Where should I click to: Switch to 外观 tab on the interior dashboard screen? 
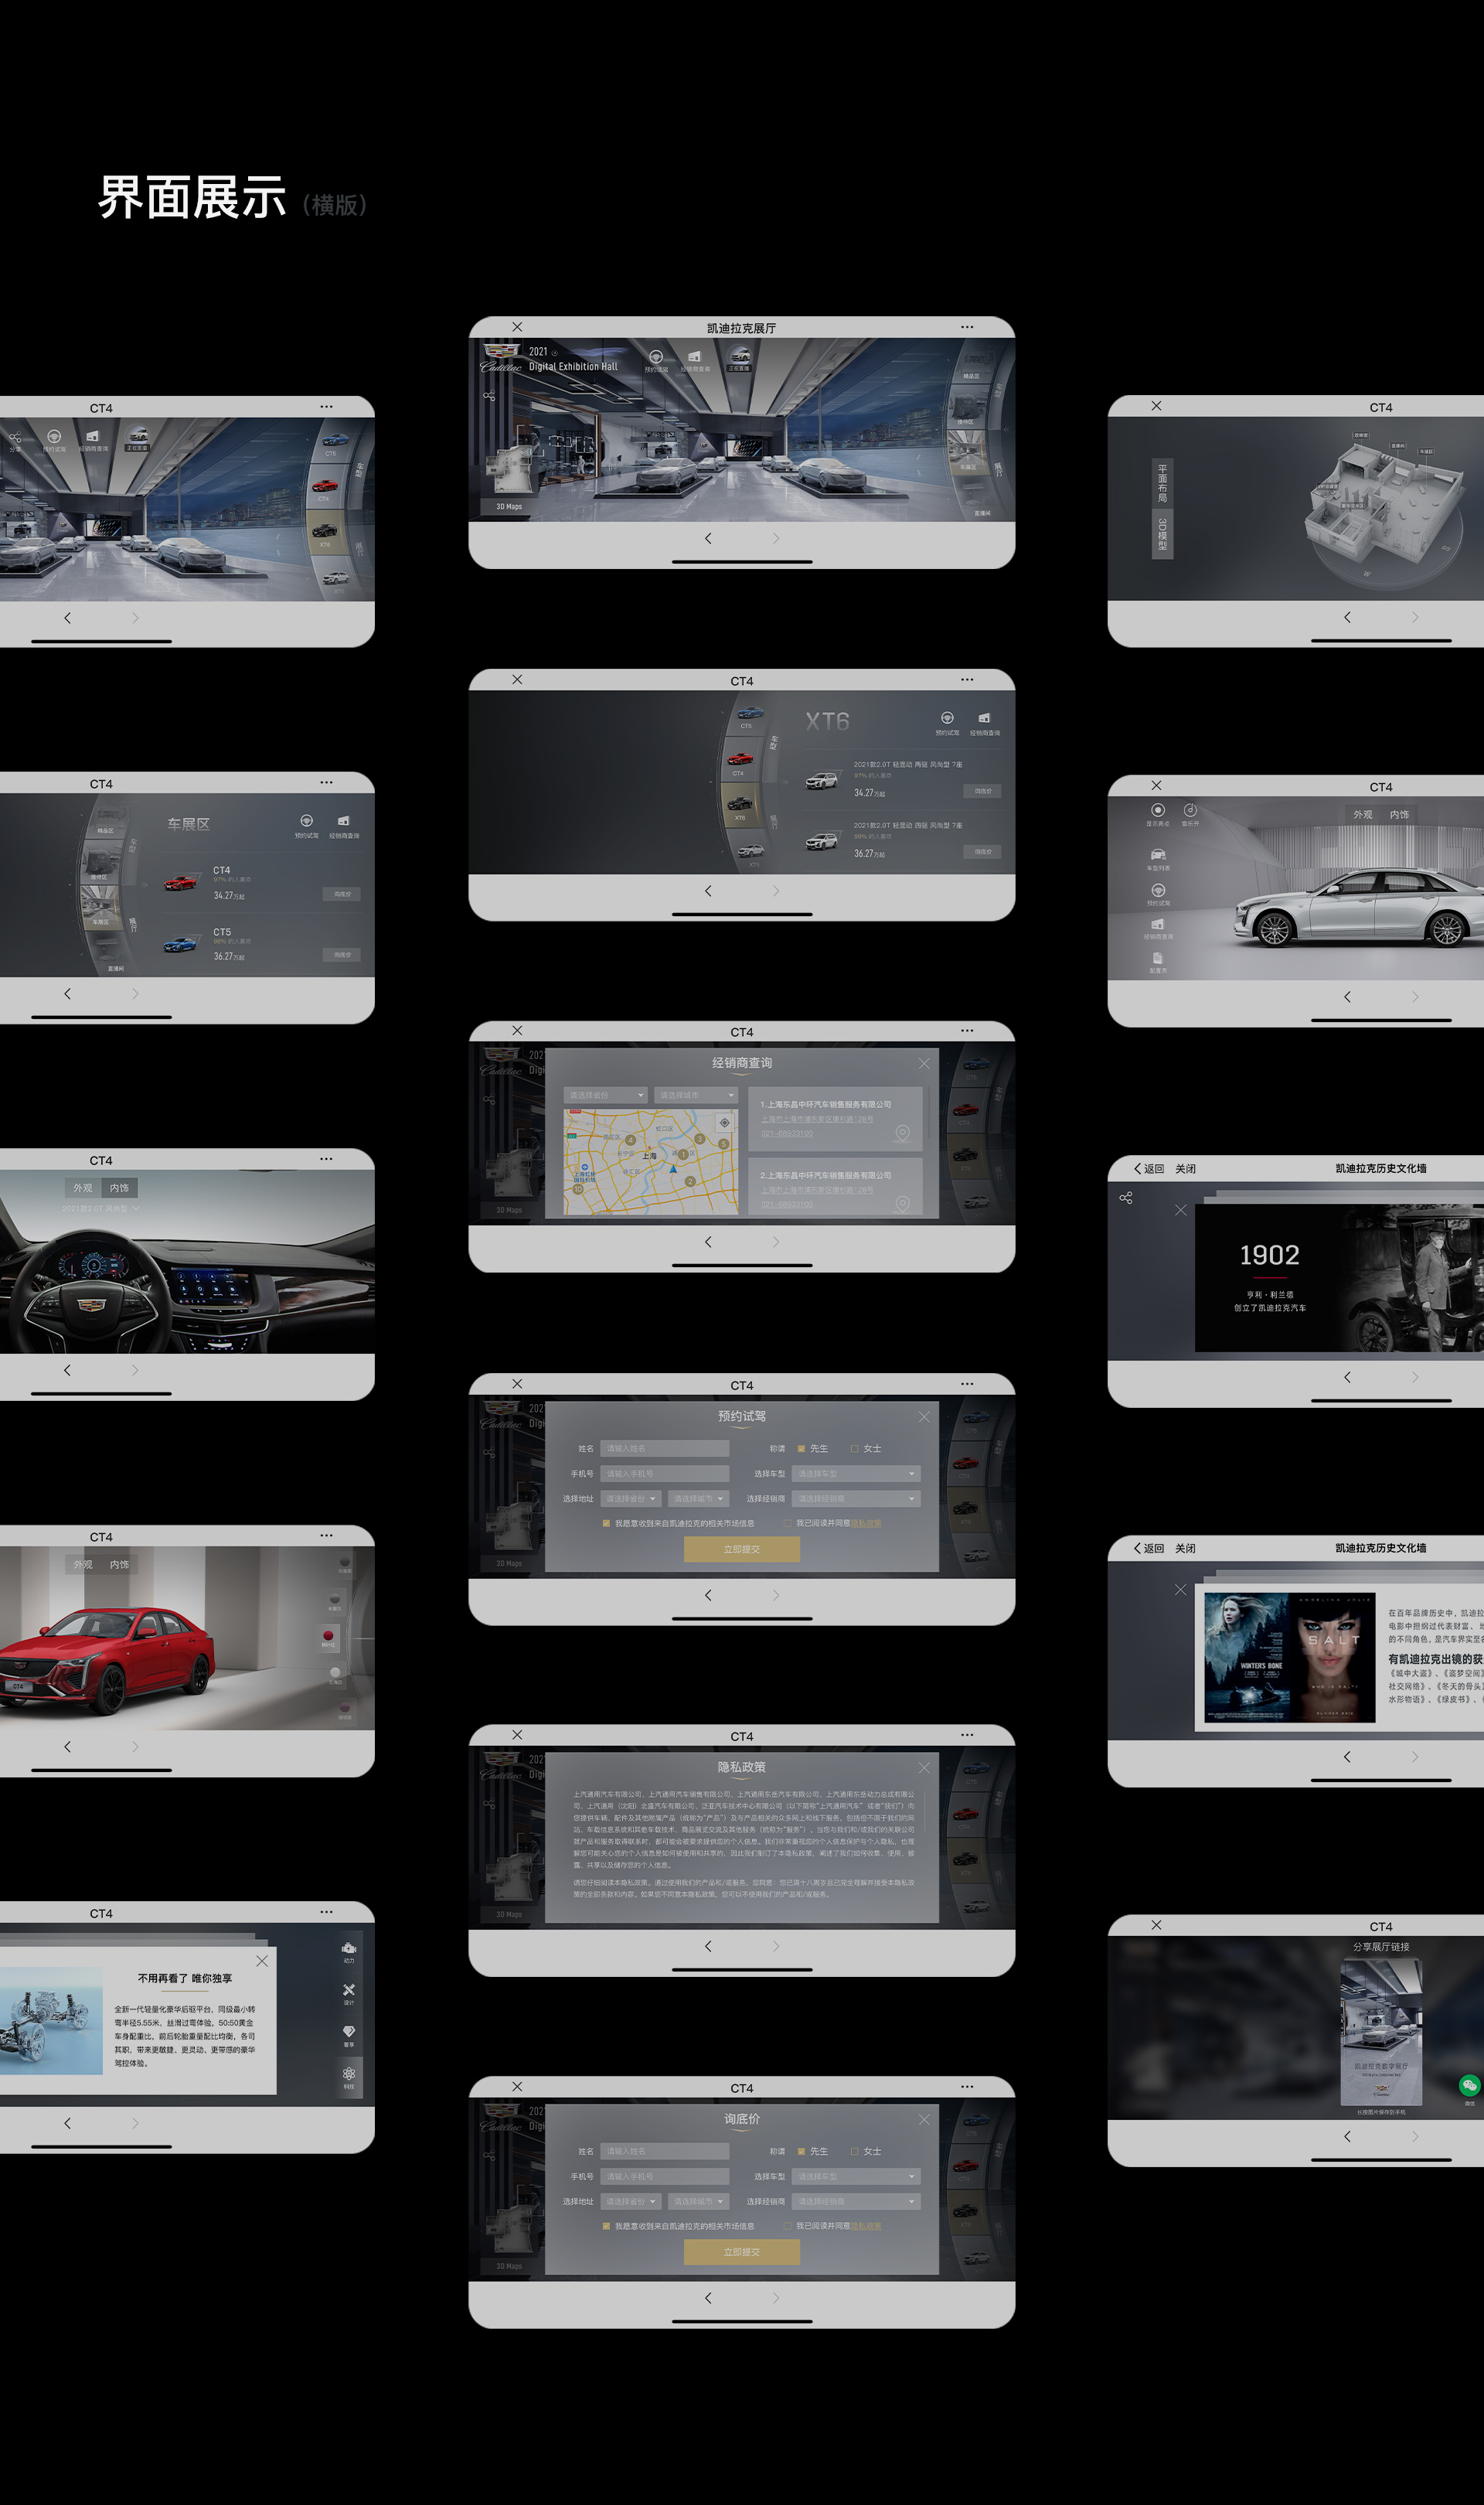[83, 1188]
